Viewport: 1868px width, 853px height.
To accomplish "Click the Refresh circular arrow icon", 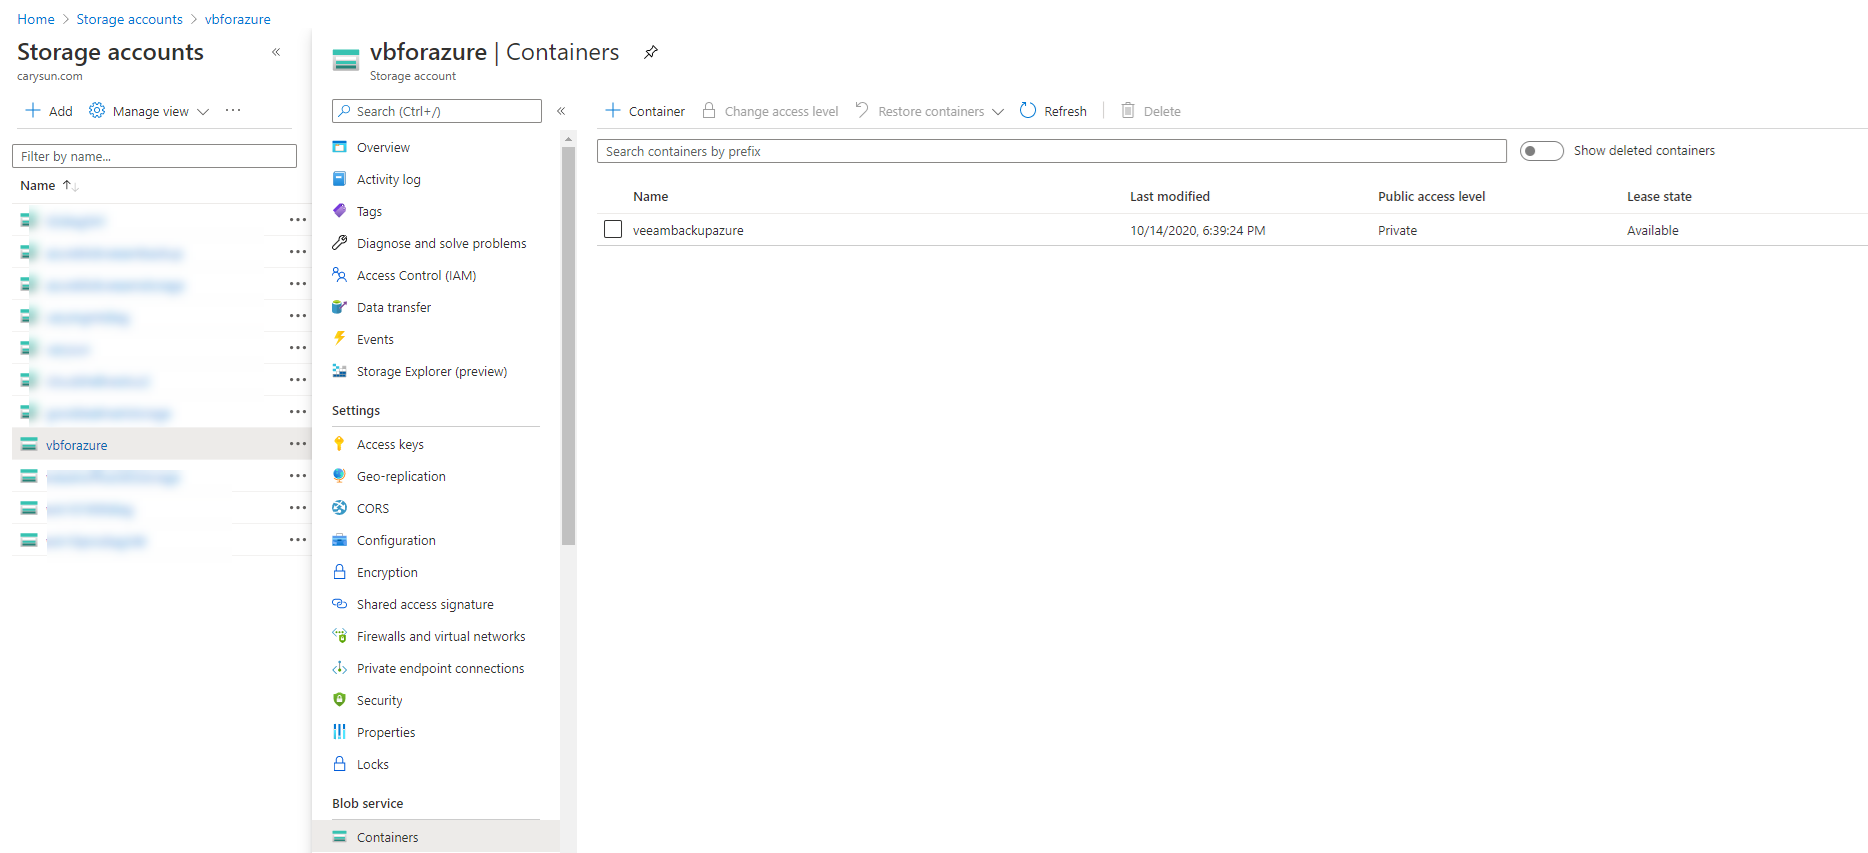I will pos(1028,110).
